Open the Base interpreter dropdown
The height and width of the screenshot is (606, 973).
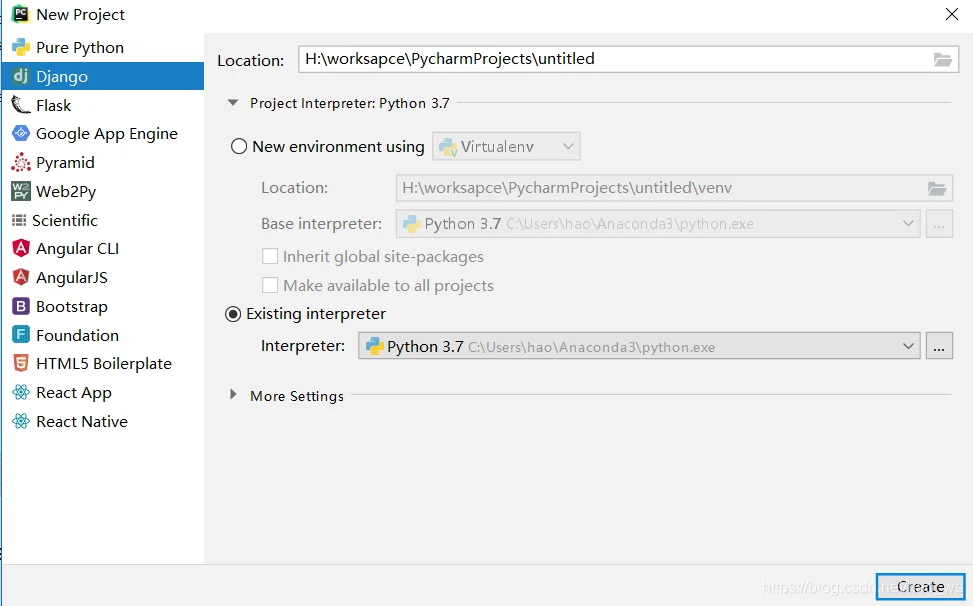click(658, 224)
